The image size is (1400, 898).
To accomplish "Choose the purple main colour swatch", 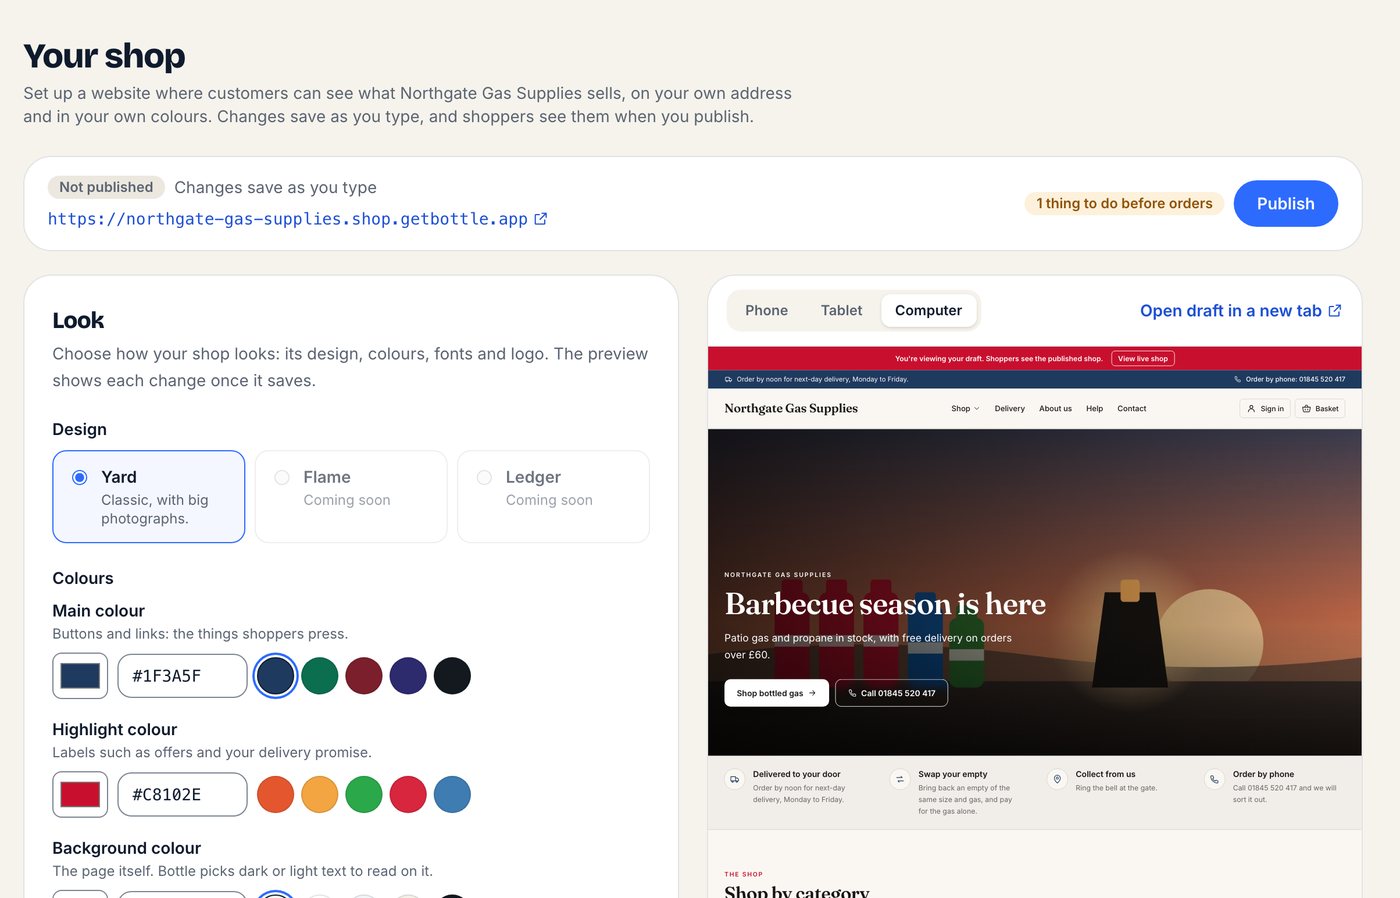I will (408, 676).
